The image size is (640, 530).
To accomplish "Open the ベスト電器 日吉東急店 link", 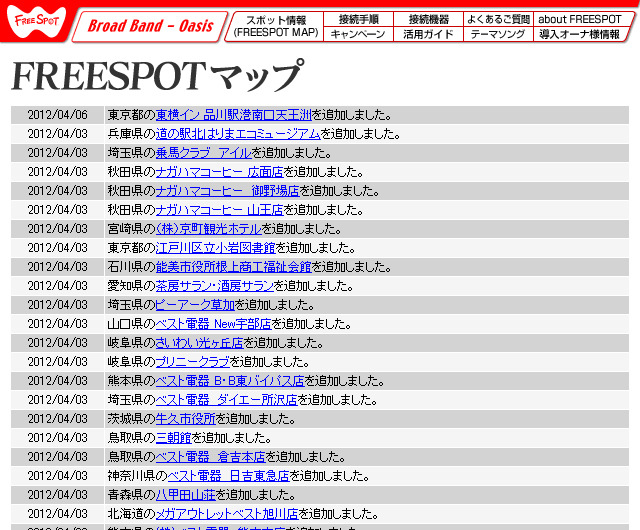I will coord(229,476).
